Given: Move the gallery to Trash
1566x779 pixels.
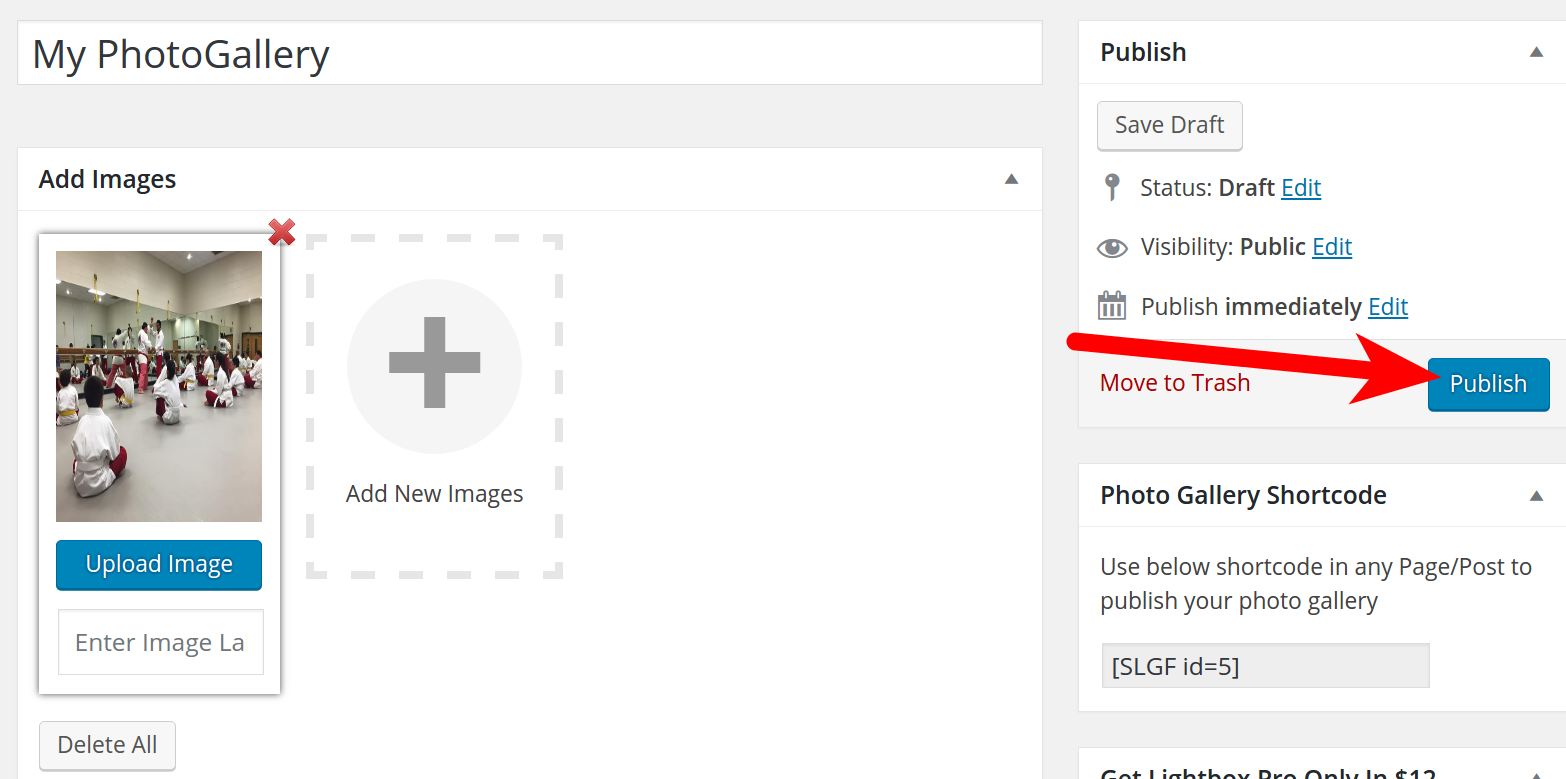Looking at the screenshot, I should pos(1175,383).
